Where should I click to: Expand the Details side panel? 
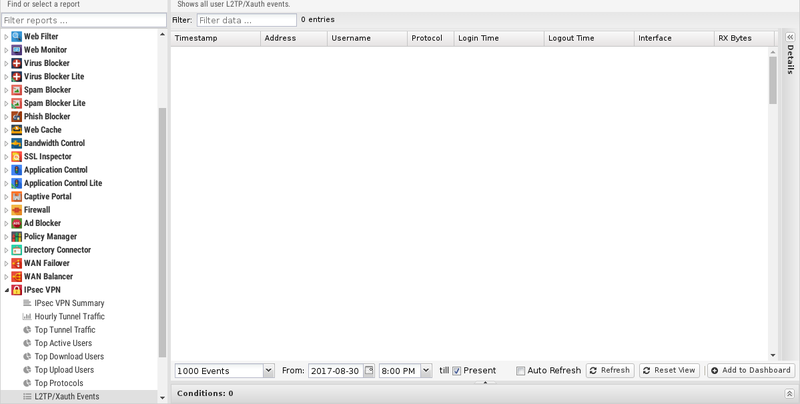click(790, 37)
